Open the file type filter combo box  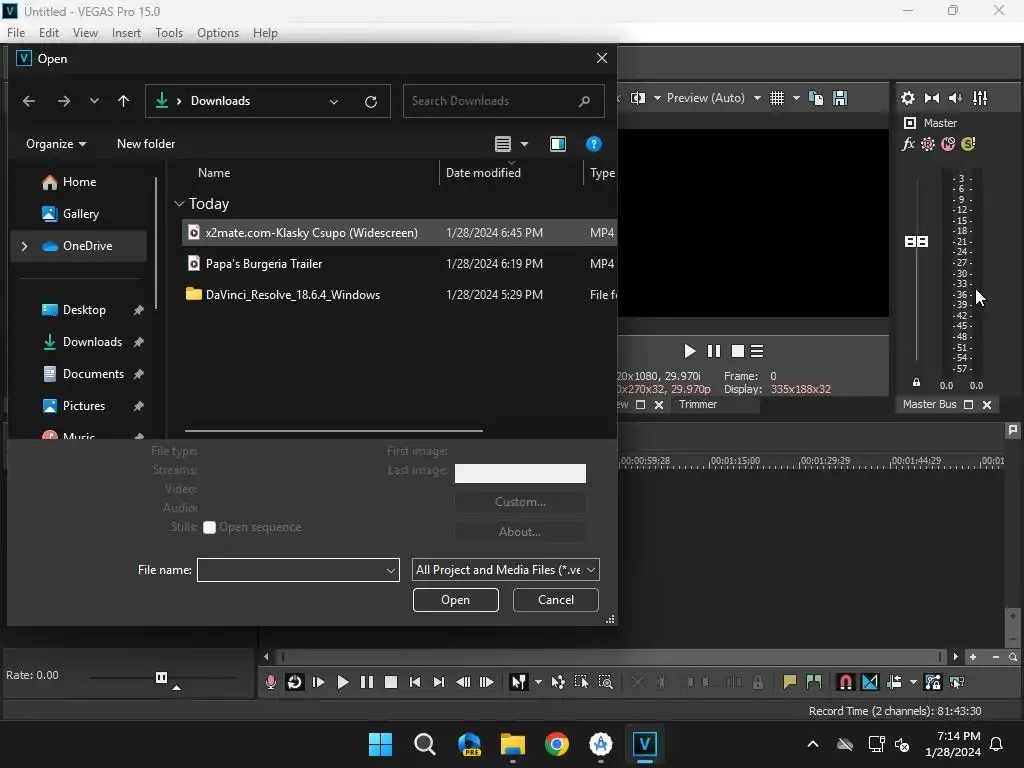click(x=505, y=570)
